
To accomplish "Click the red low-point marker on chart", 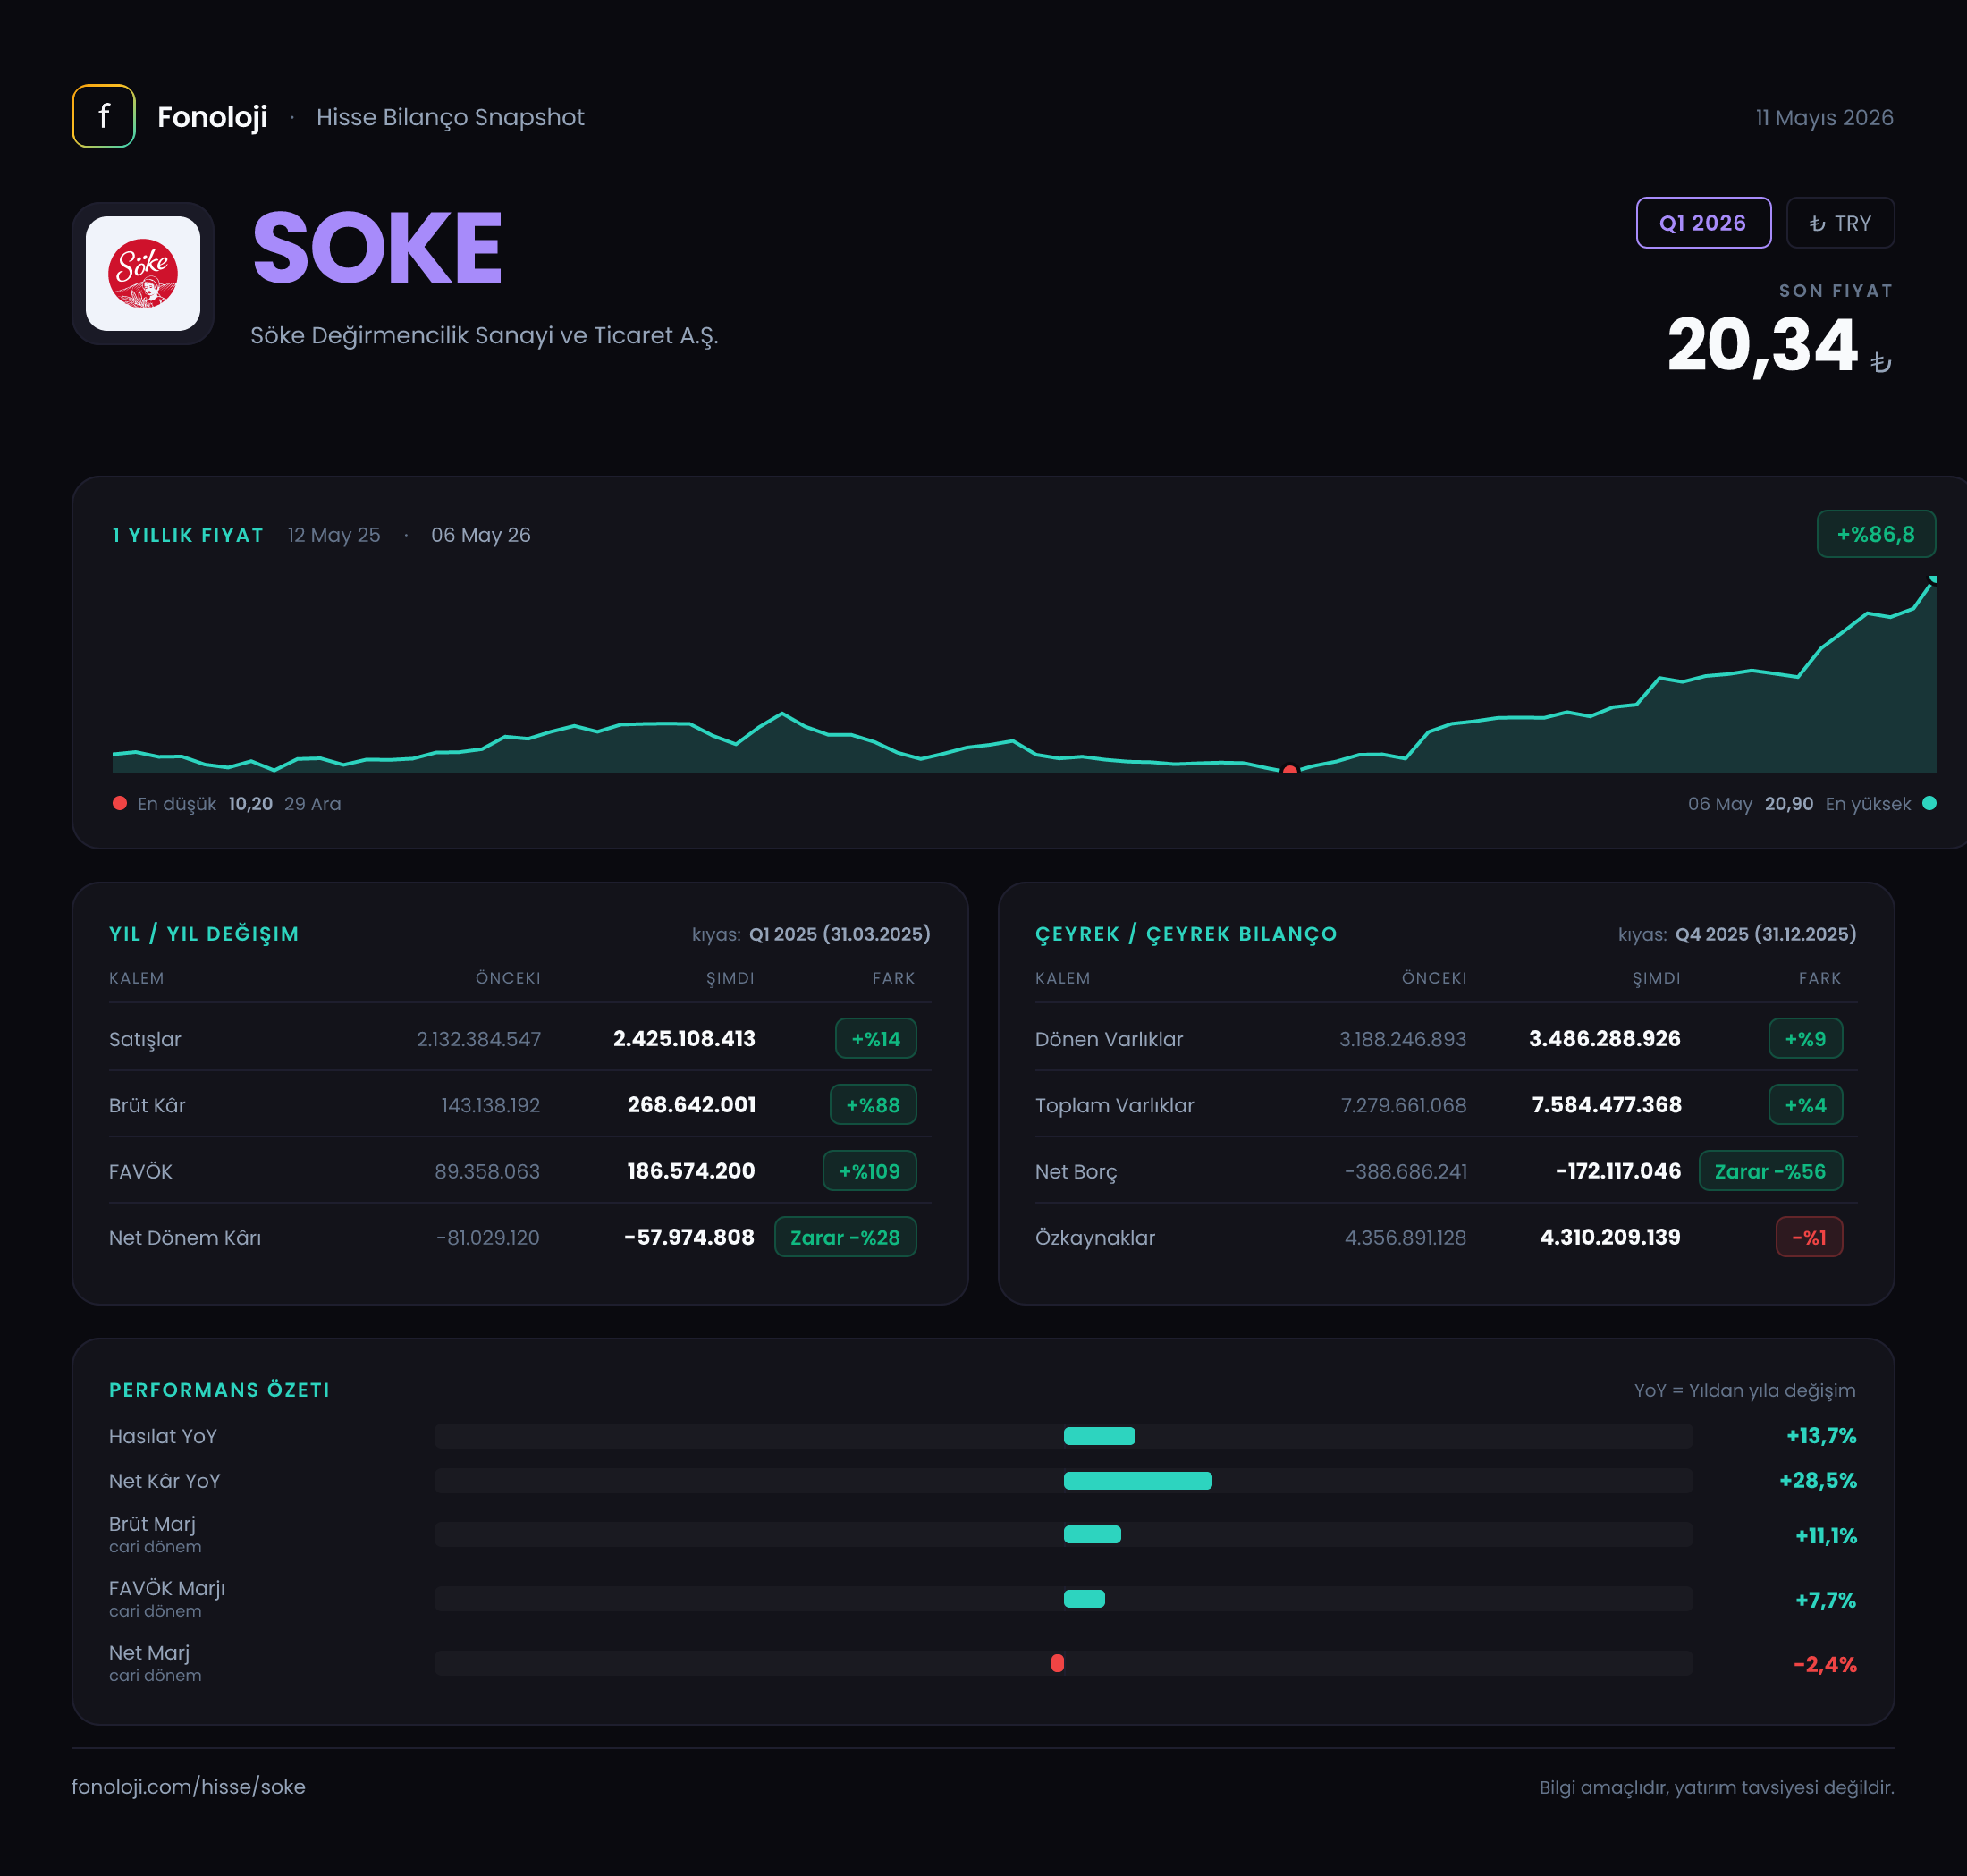I will (x=1290, y=769).
